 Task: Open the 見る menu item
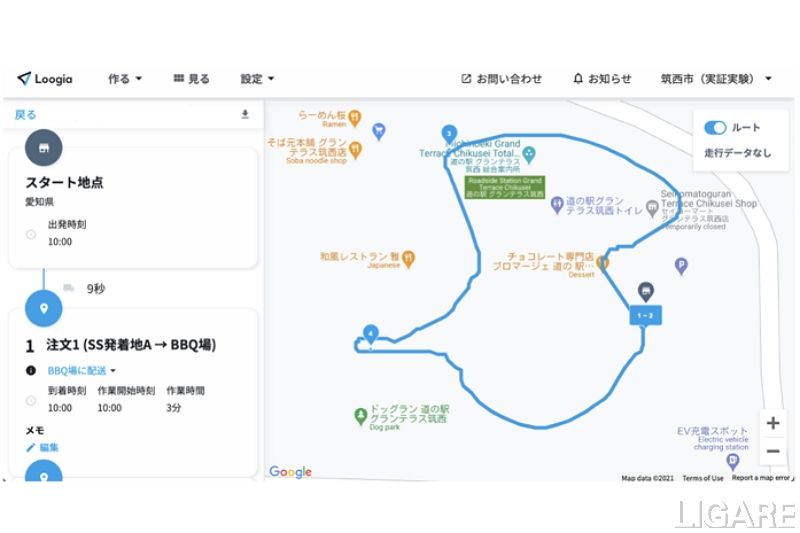coord(192,79)
